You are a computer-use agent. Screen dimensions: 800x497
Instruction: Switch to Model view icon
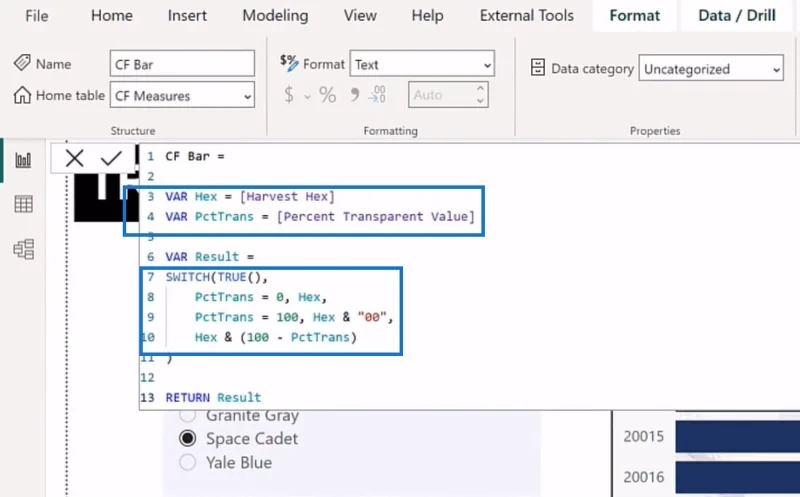point(23,249)
